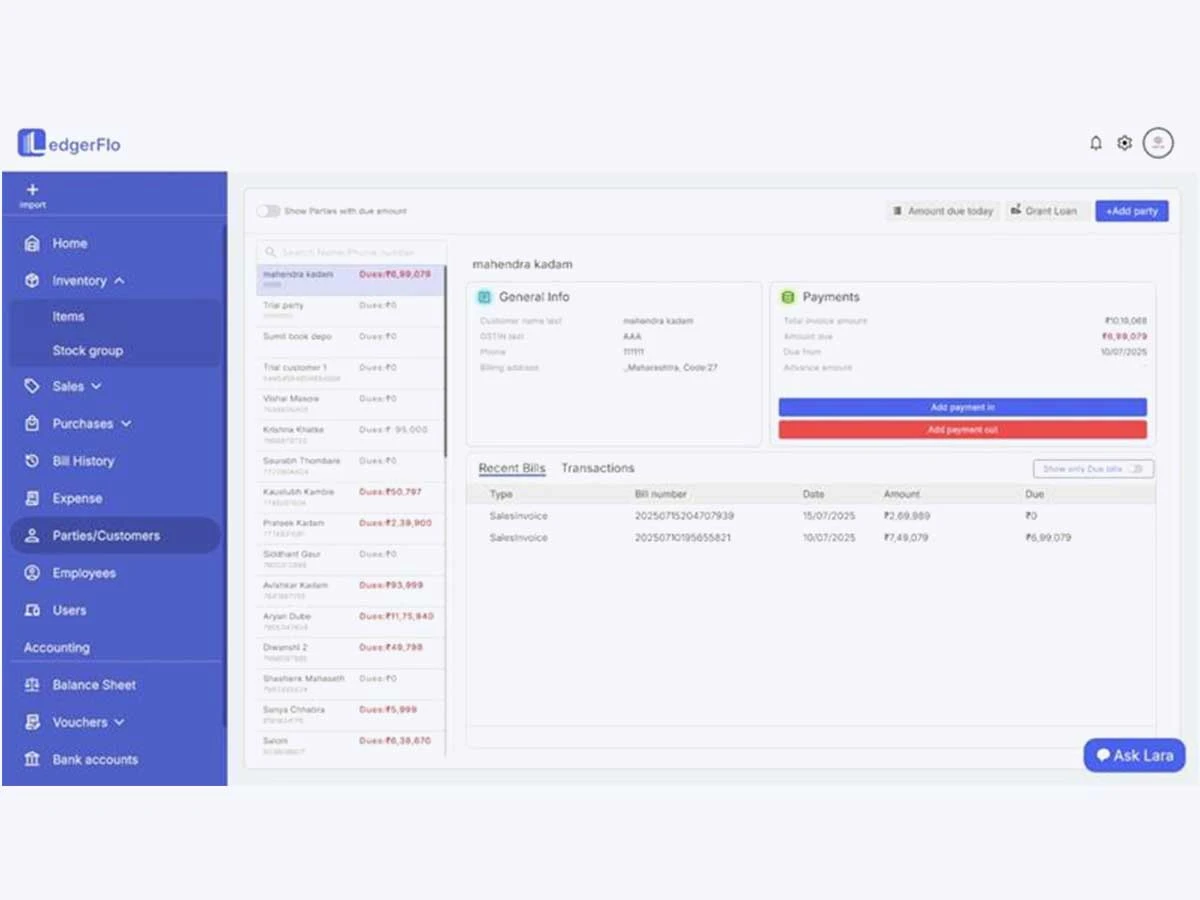Click the Bill History icon
Viewport: 1200px width, 900px height.
tap(32, 461)
